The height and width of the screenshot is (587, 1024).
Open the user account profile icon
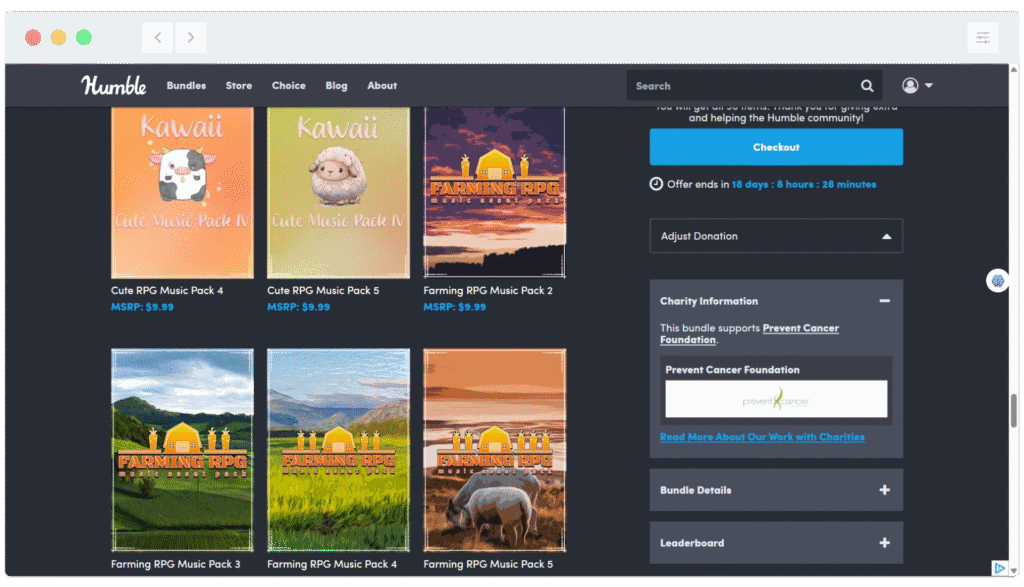pos(909,85)
